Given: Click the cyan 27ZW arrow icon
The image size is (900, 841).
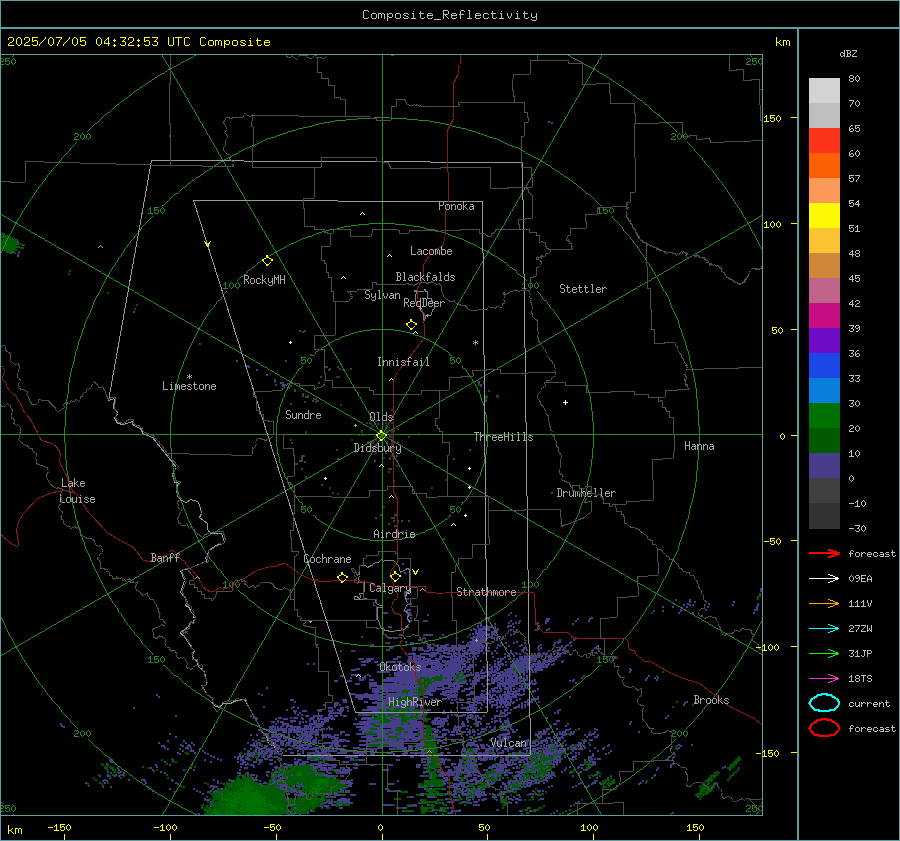Looking at the screenshot, I should tap(824, 629).
